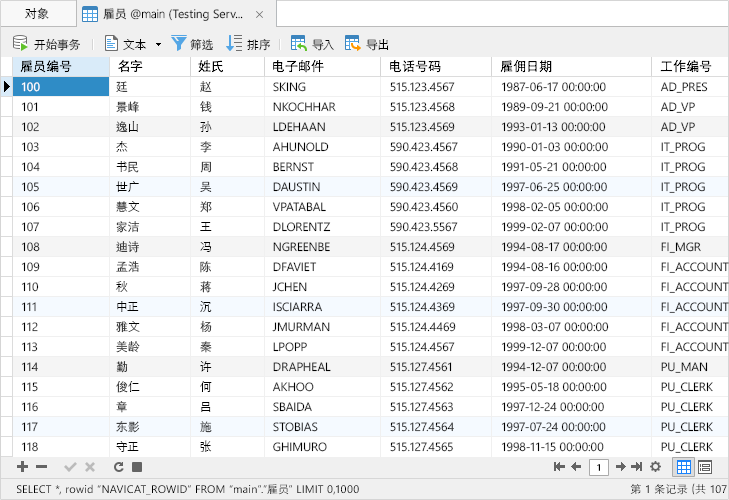The height and width of the screenshot is (500, 729).
Task: Click the 雇佣日期 column header
Action: [571, 67]
